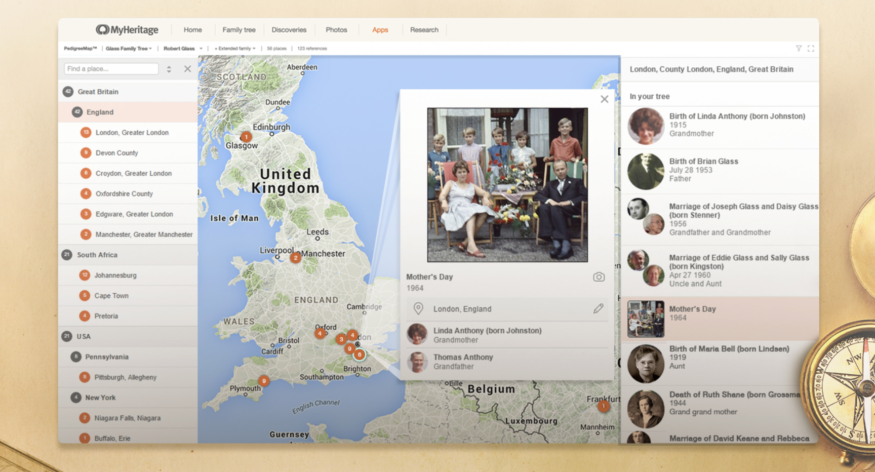The height and width of the screenshot is (472, 875).
Task: Click the London, England location text
Action: coord(462,309)
